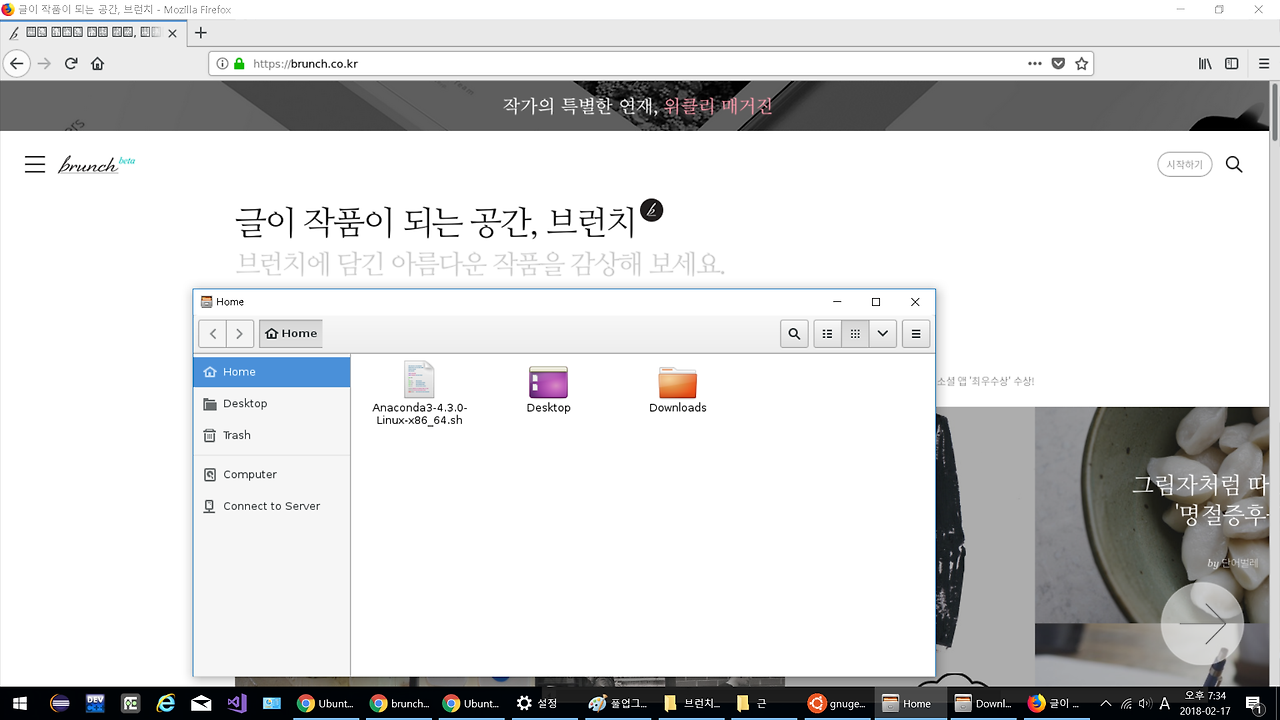
Task: Open the Files hamburger menu icon
Action: pyautogui.click(x=915, y=333)
